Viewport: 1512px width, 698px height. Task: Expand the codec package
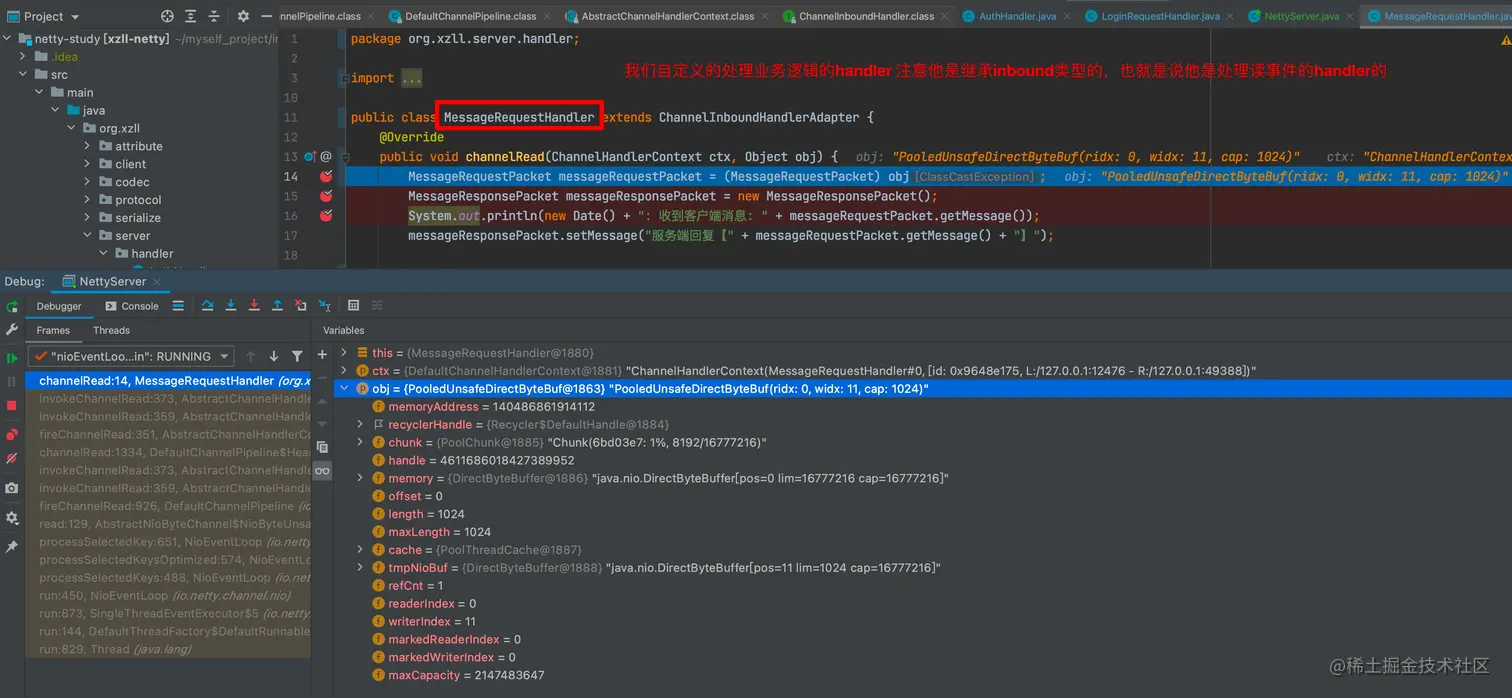[88, 182]
